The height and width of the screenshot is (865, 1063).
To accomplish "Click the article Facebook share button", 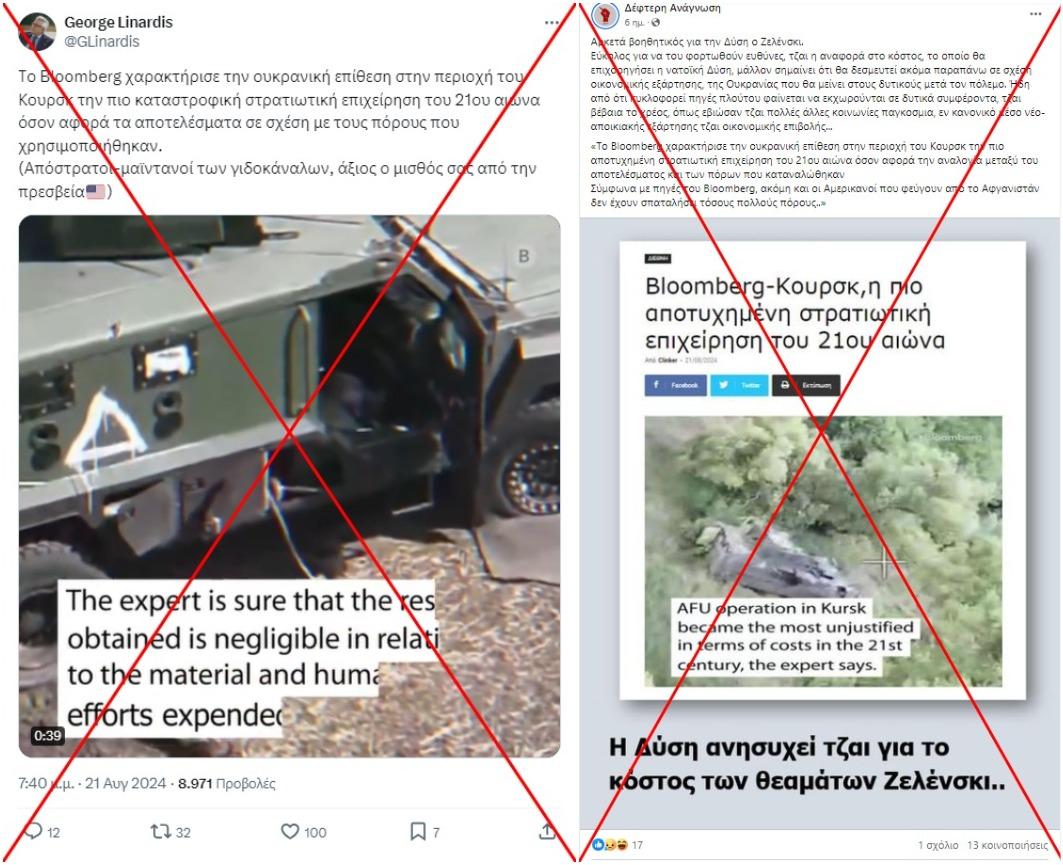I will click(x=675, y=385).
